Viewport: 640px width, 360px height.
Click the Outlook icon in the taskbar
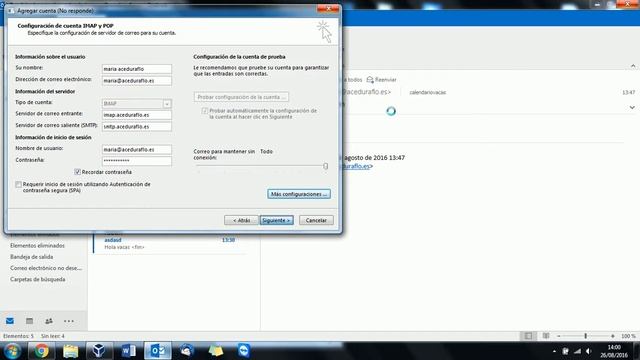[158, 351]
